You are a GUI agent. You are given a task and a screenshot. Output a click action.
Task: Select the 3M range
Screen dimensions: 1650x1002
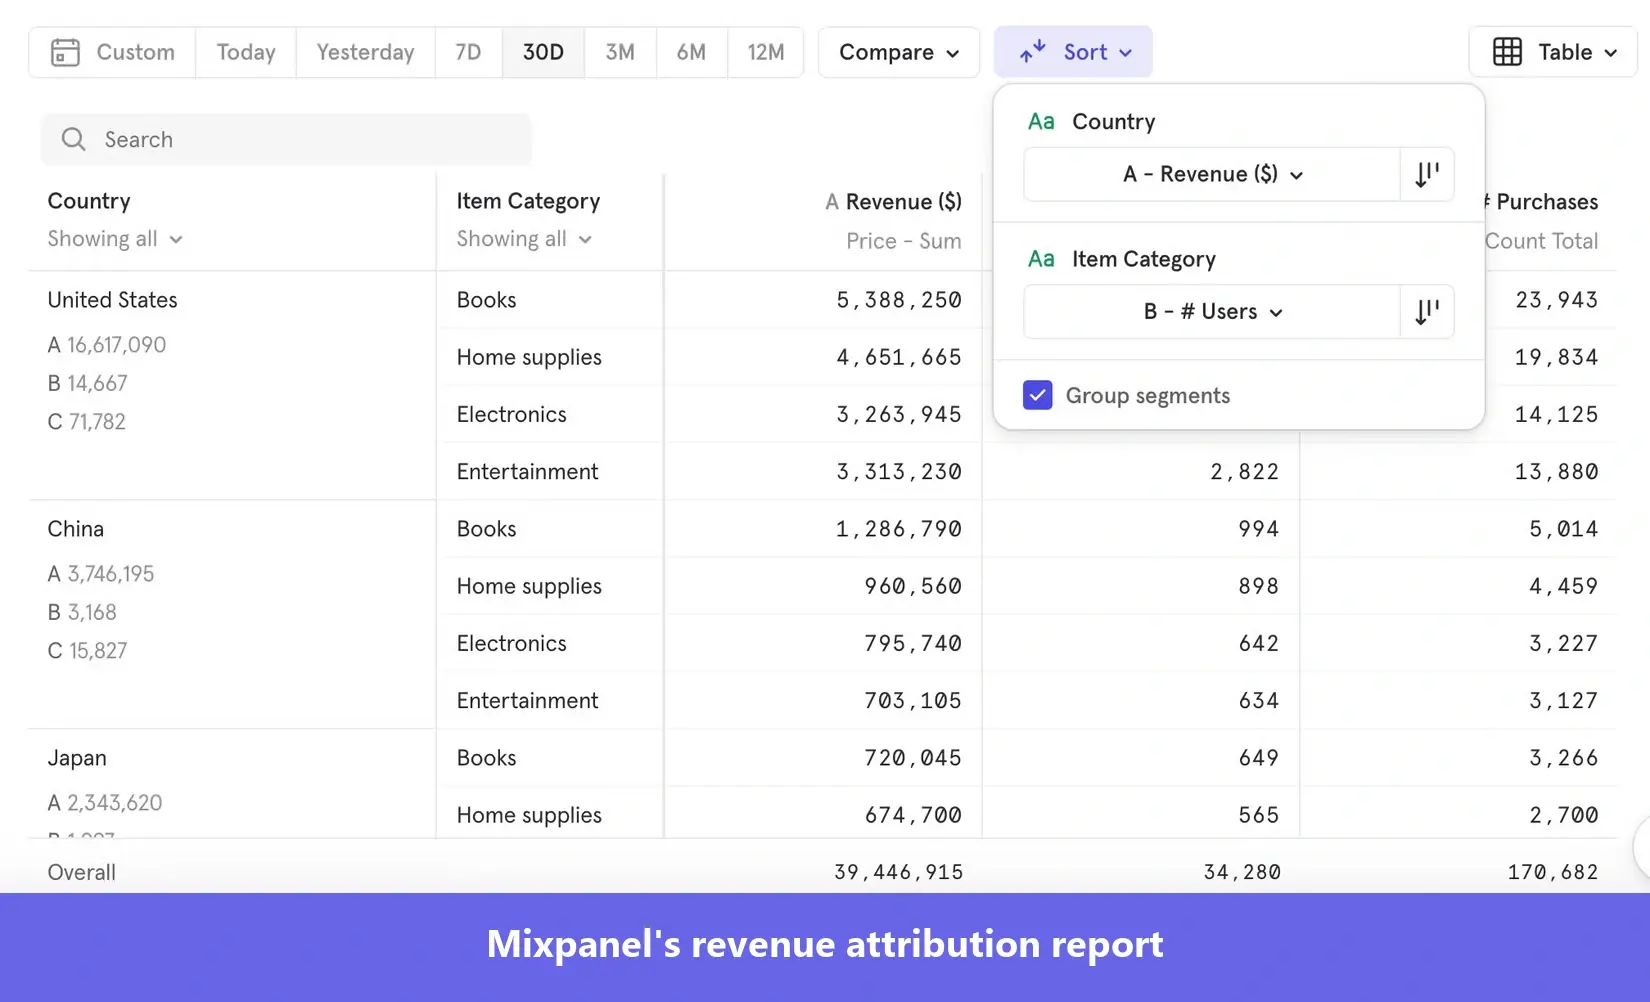tap(620, 52)
